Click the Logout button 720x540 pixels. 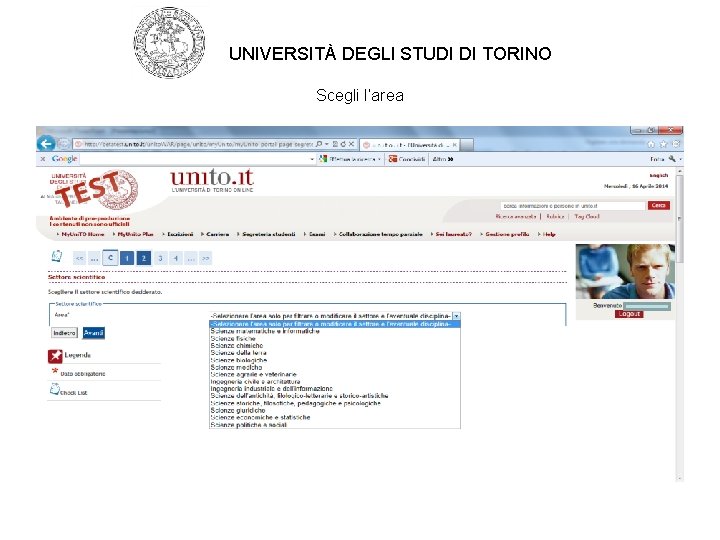629,314
